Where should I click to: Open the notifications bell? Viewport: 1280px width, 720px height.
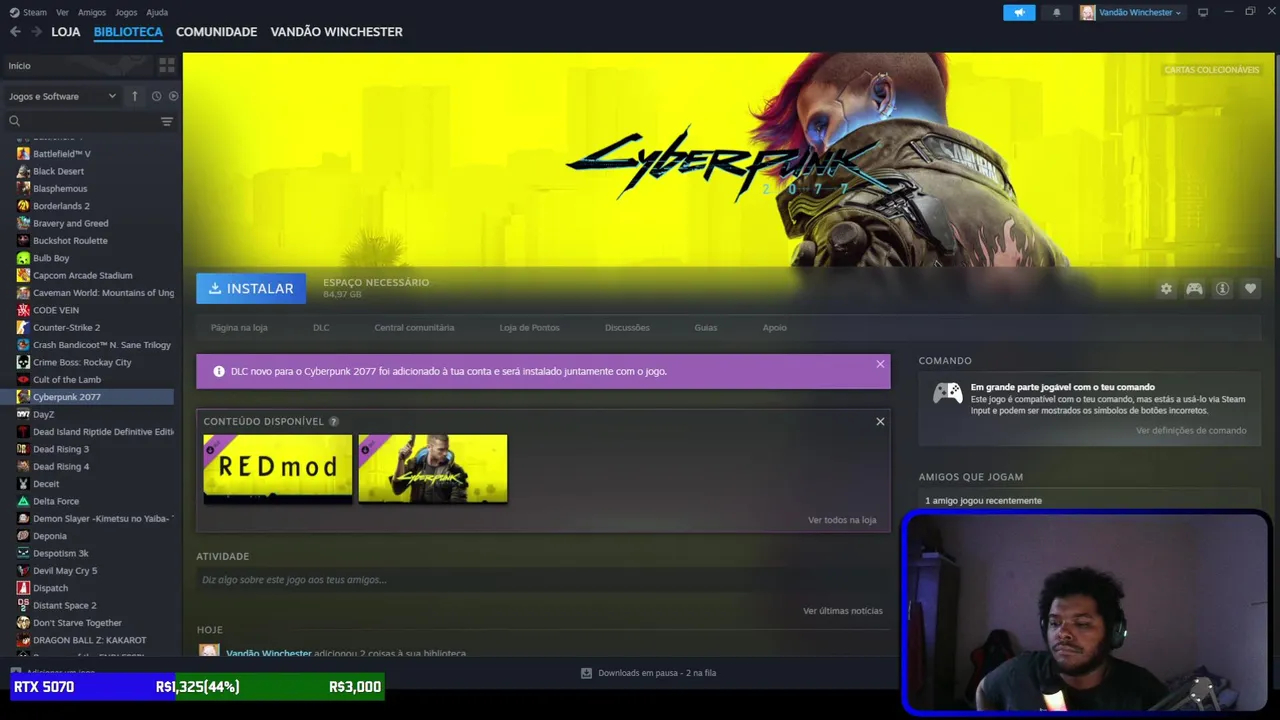click(x=1056, y=13)
